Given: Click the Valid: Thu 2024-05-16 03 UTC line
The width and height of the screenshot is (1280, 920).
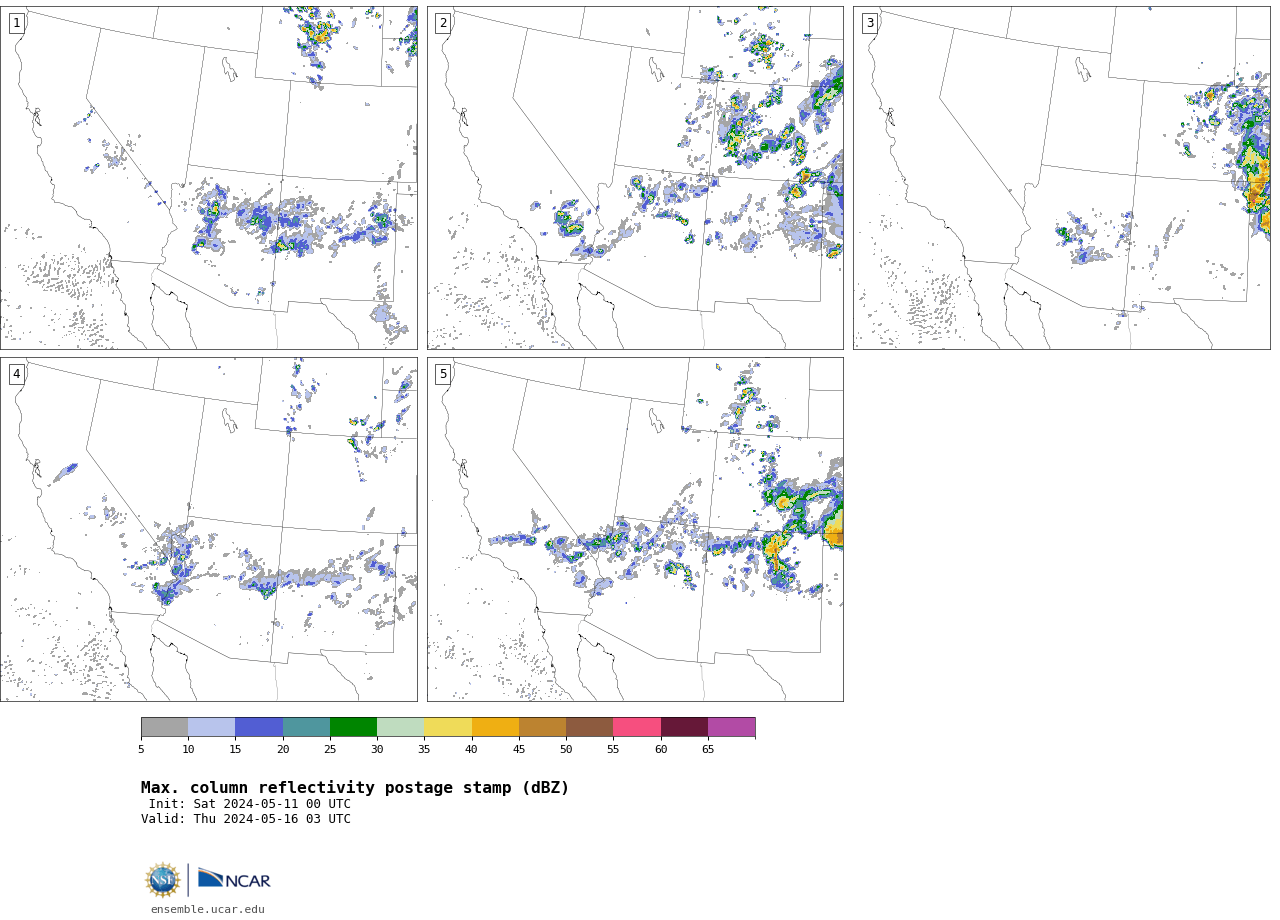Looking at the screenshot, I should point(246,819).
